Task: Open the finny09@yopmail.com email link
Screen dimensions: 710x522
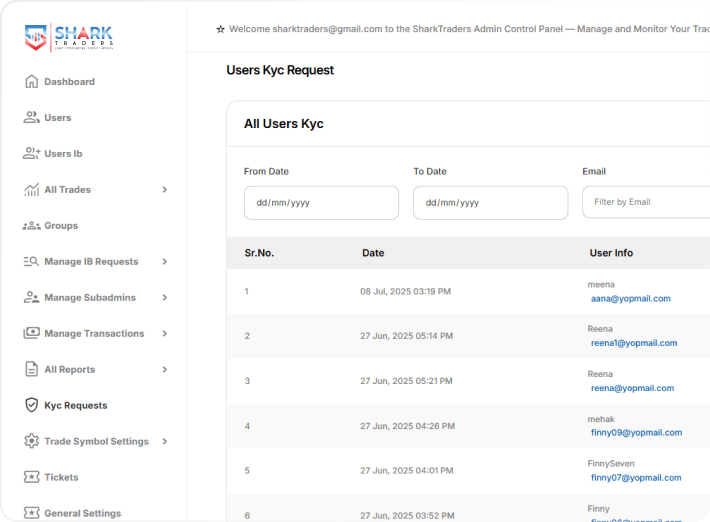Action: (636, 432)
